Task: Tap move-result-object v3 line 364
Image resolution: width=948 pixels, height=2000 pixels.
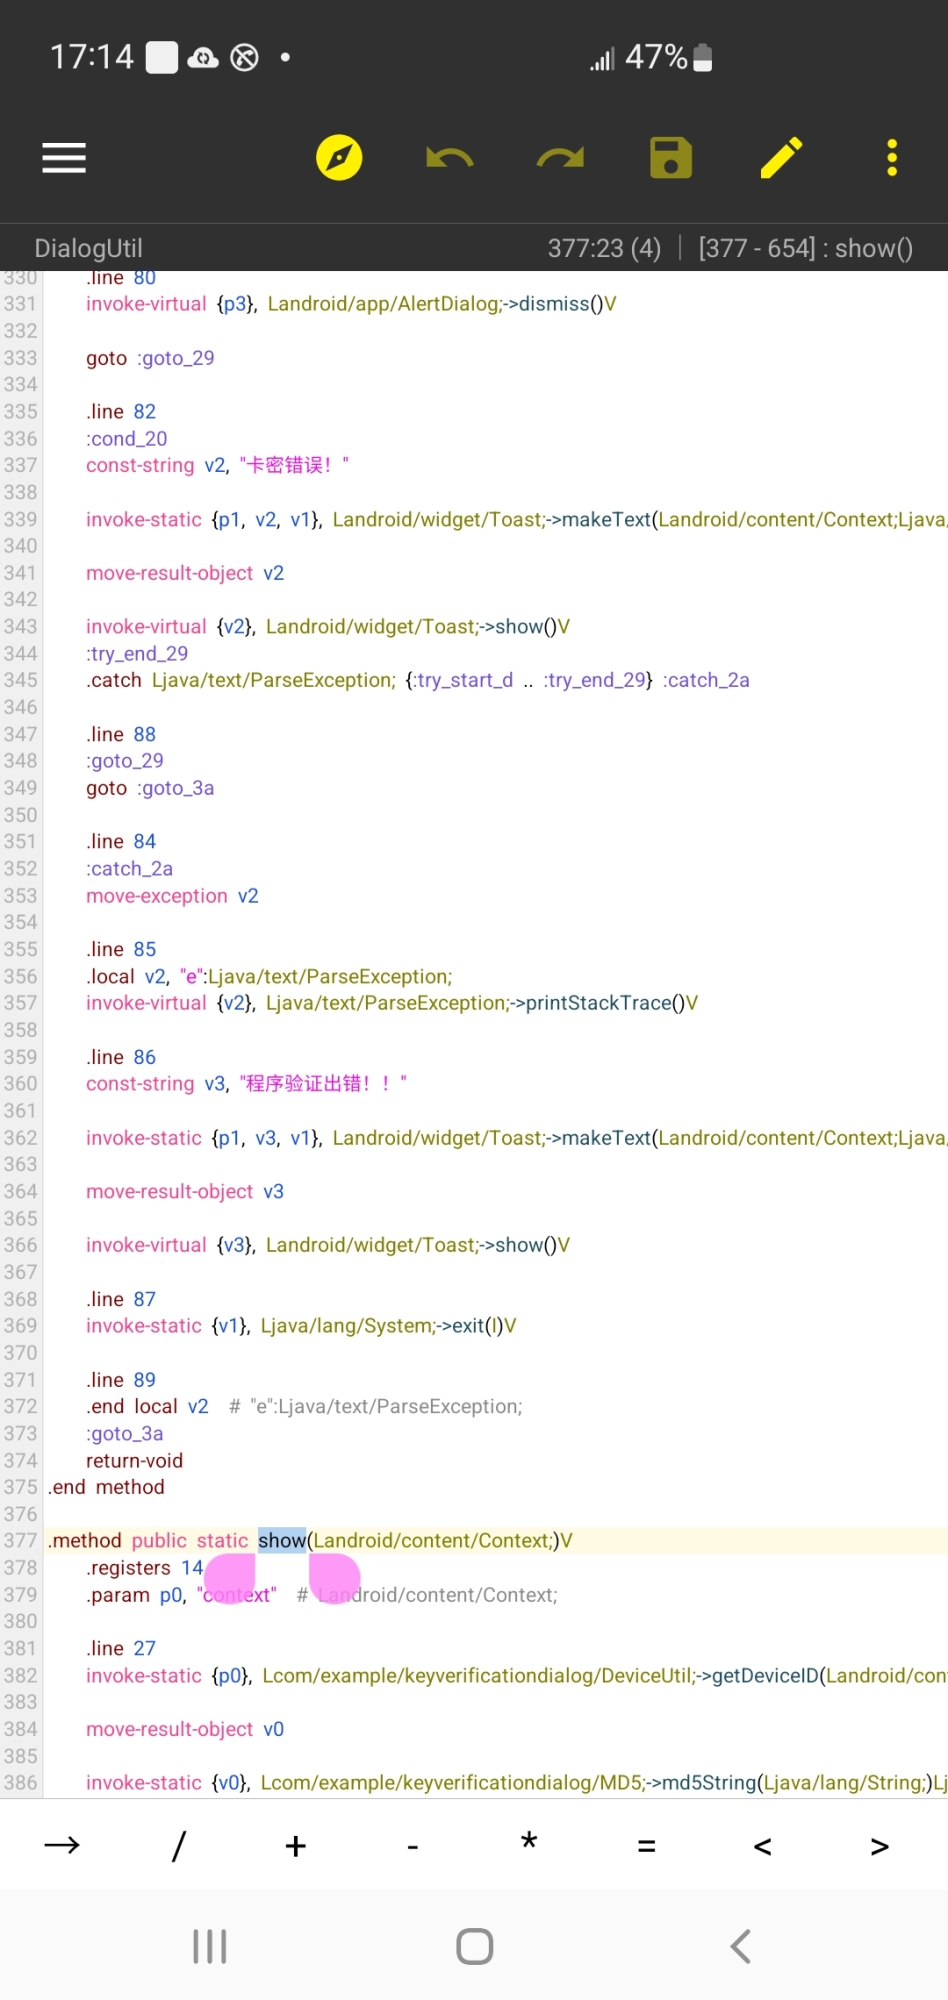Action: pyautogui.click(x=185, y=1192)
